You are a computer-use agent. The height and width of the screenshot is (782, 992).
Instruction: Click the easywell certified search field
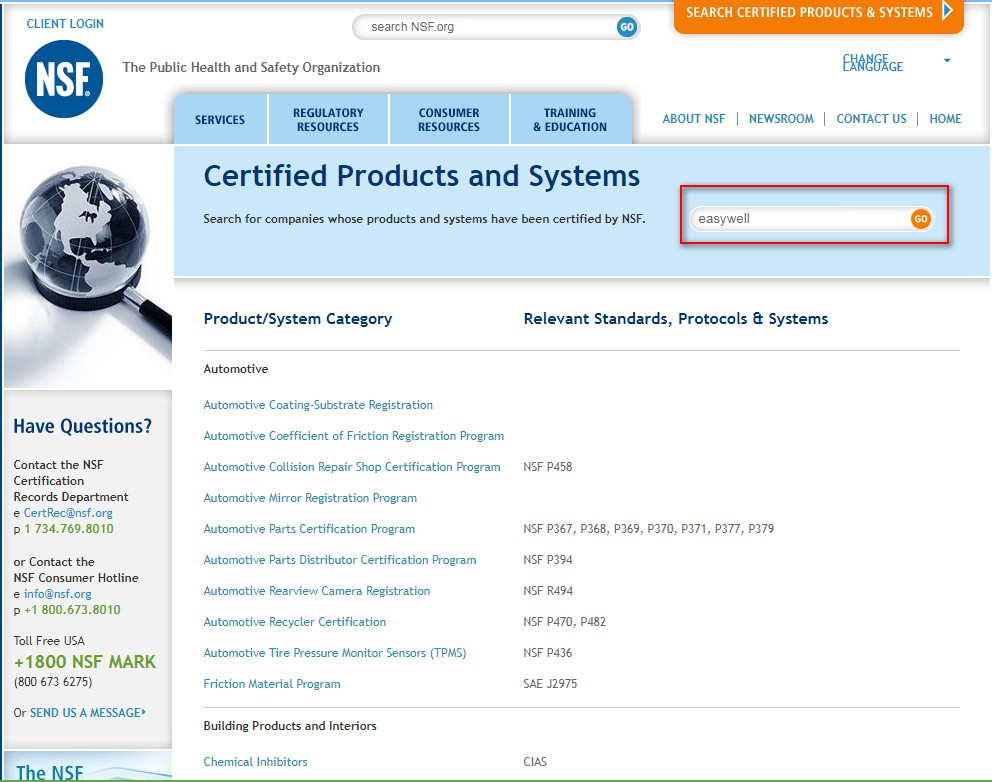pos(800,219)
